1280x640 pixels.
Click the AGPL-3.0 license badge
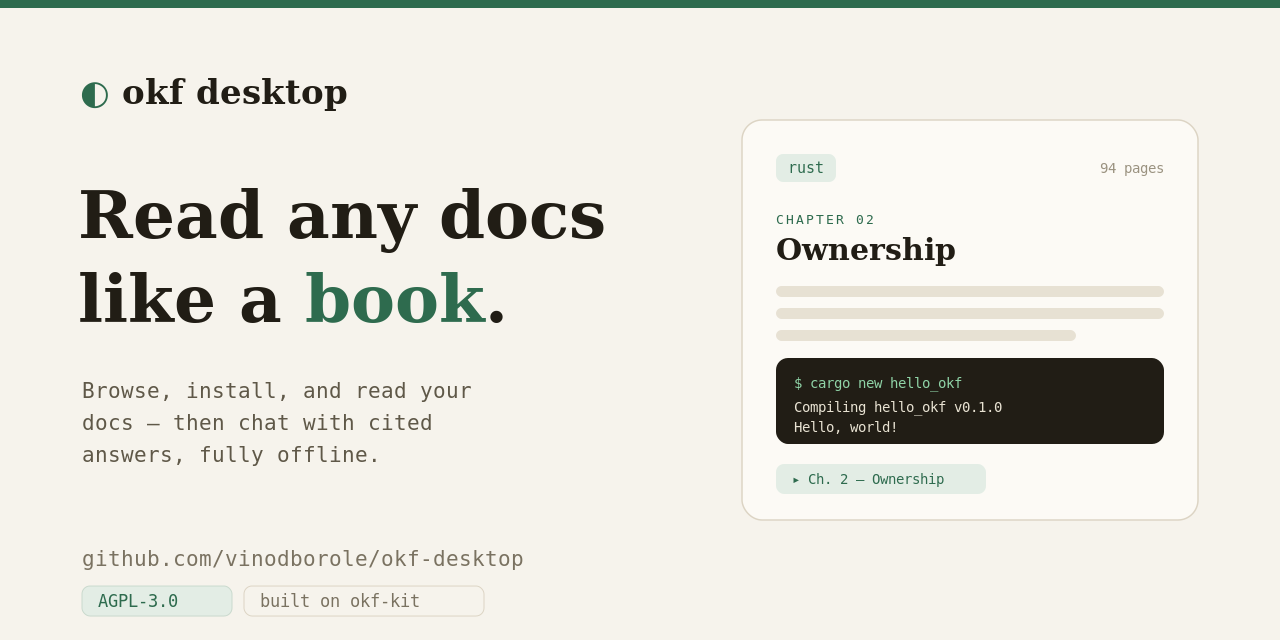click(157, 601)
